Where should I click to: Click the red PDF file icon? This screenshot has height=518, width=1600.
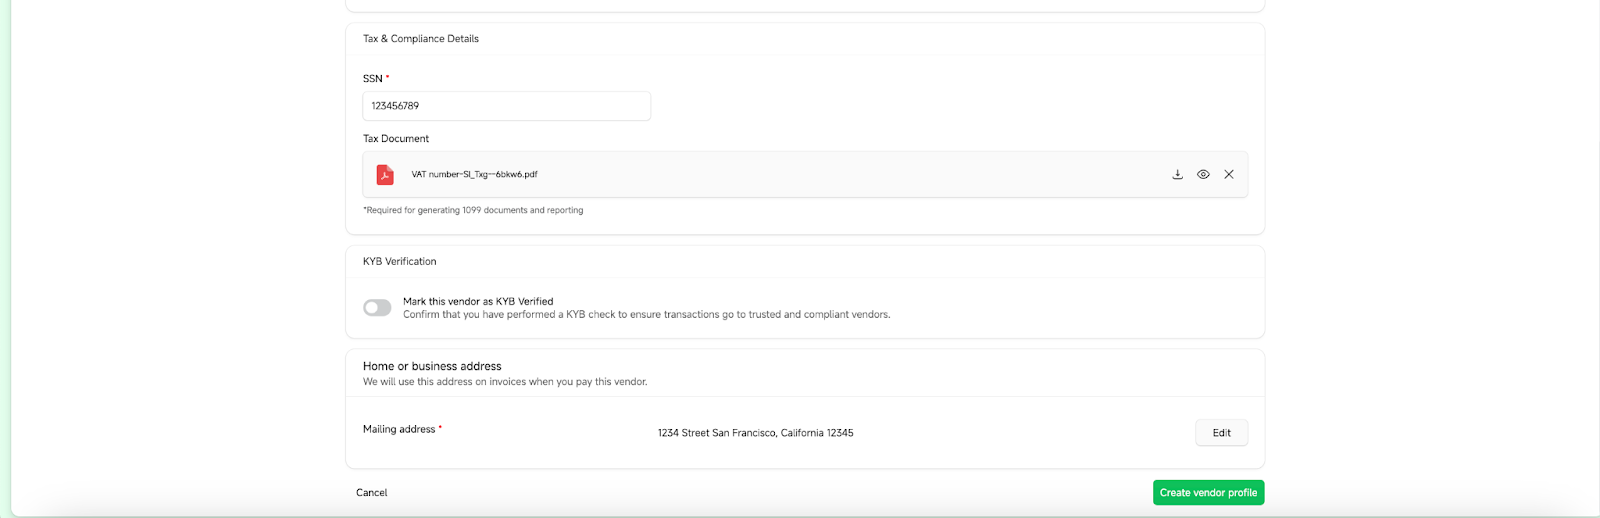[385, 175]
